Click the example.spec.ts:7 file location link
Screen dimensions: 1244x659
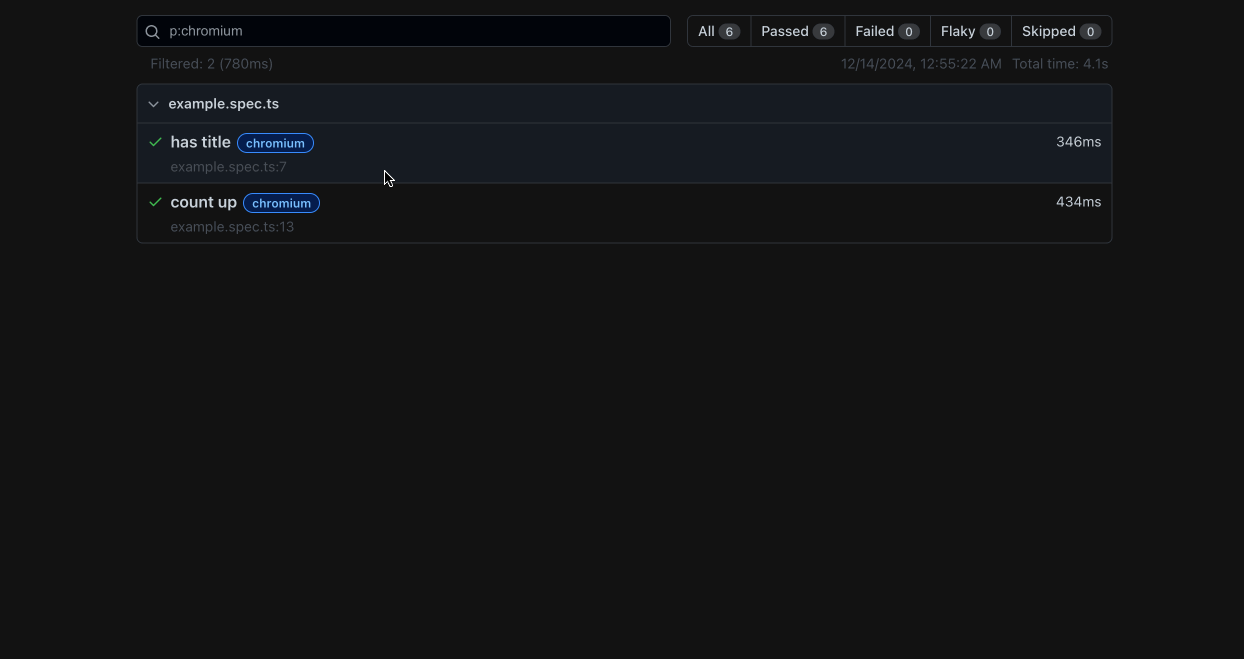228,166
